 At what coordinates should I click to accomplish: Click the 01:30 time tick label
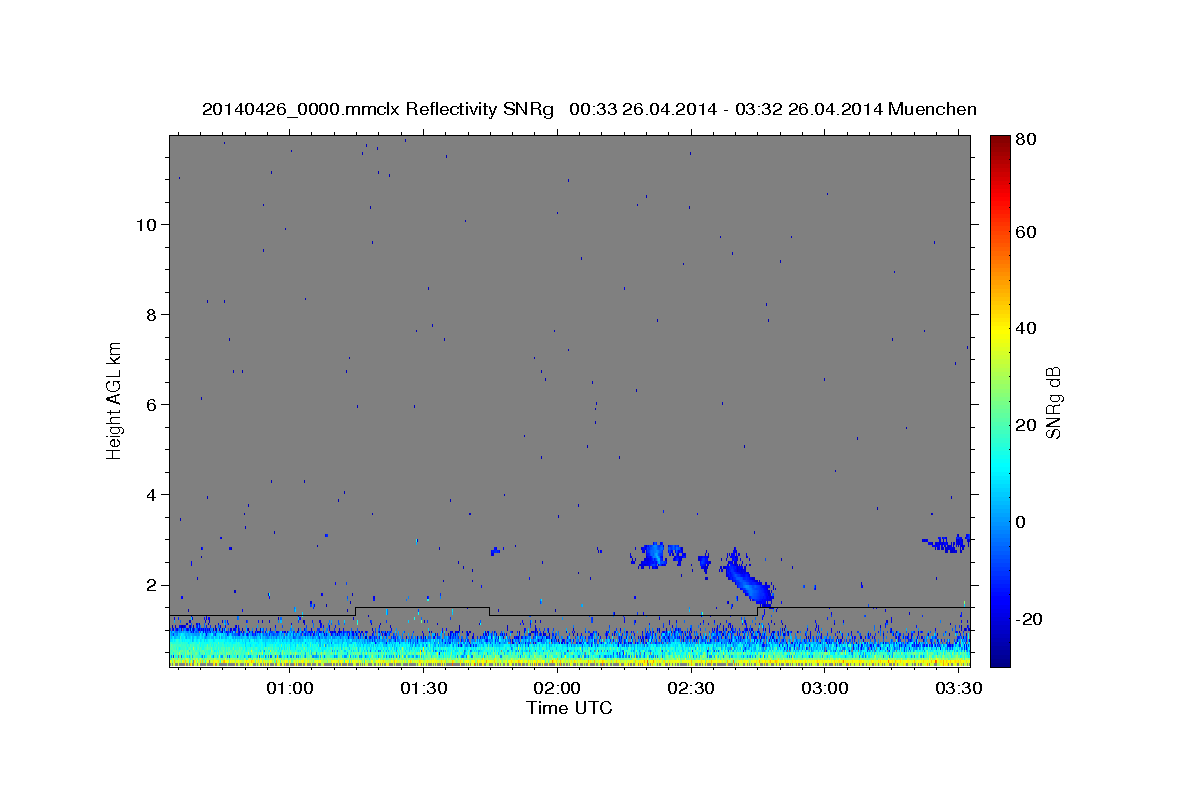424,689
